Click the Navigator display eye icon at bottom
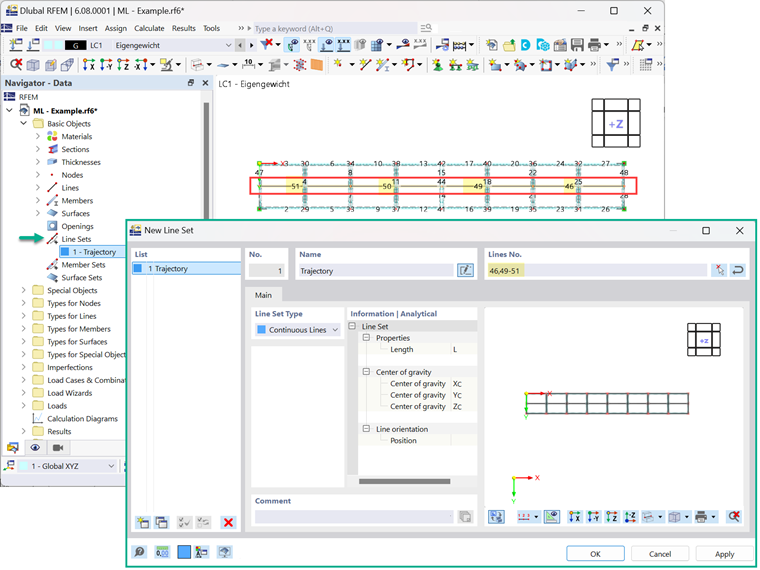 [x=35, y=447]
